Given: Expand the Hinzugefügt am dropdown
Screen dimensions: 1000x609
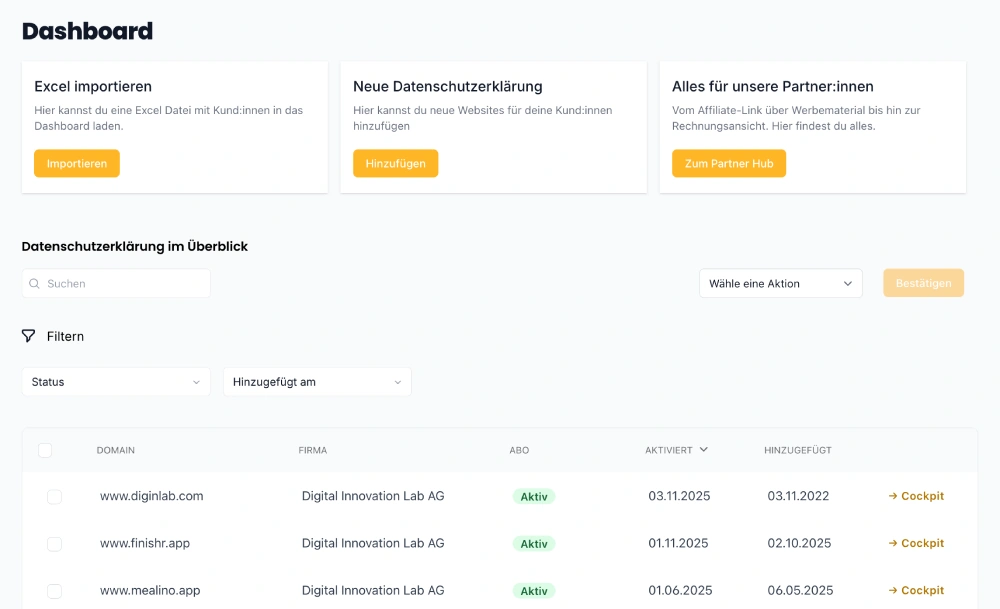Looking at the screenshot, I should (317, 382).
